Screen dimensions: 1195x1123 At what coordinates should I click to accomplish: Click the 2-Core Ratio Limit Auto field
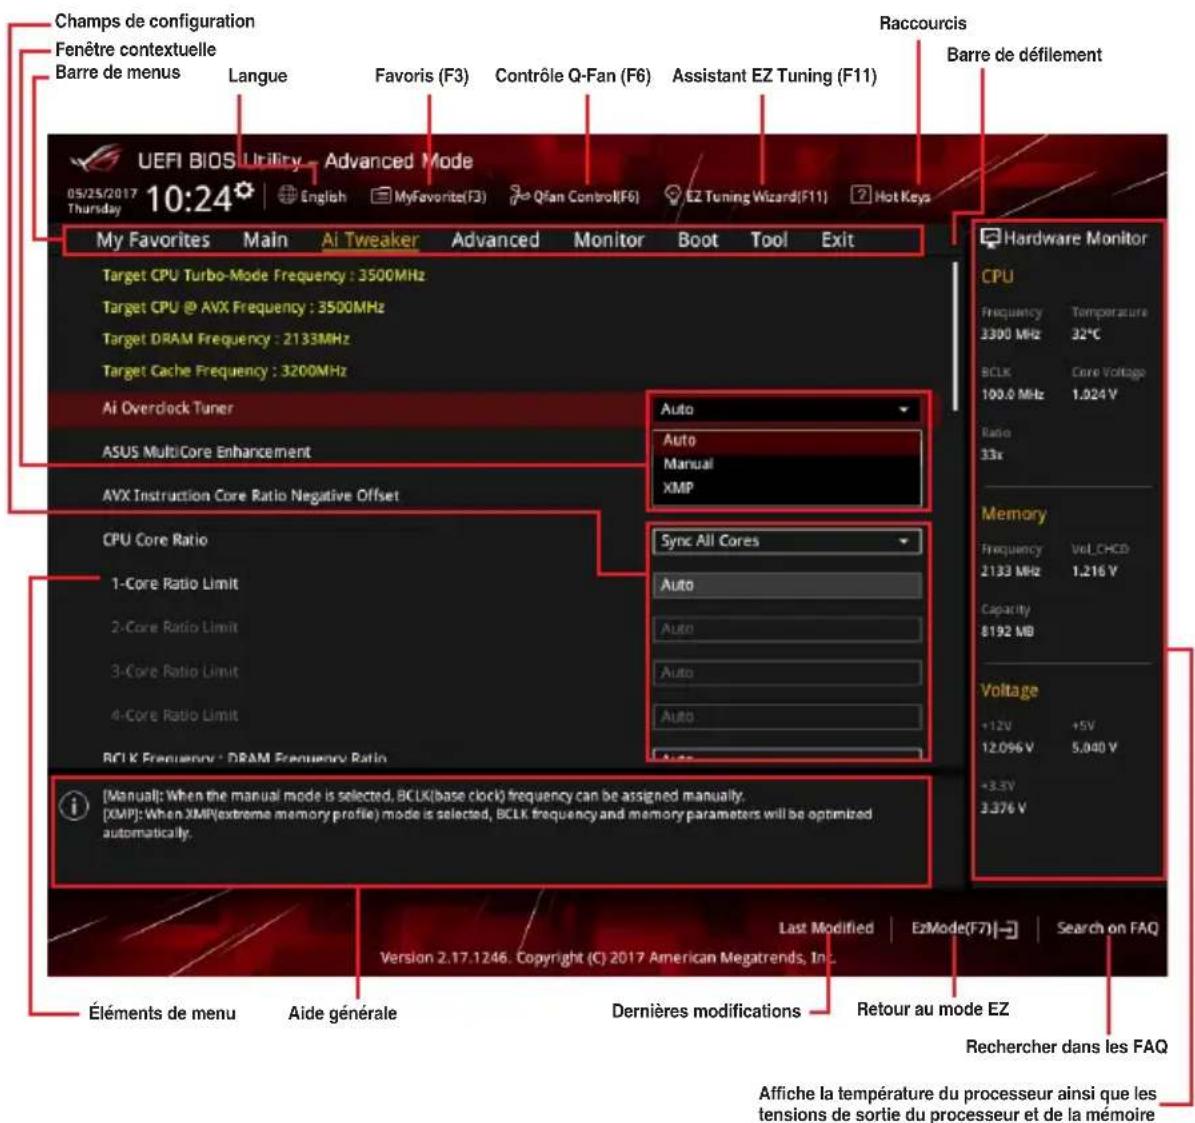point(787,629)
